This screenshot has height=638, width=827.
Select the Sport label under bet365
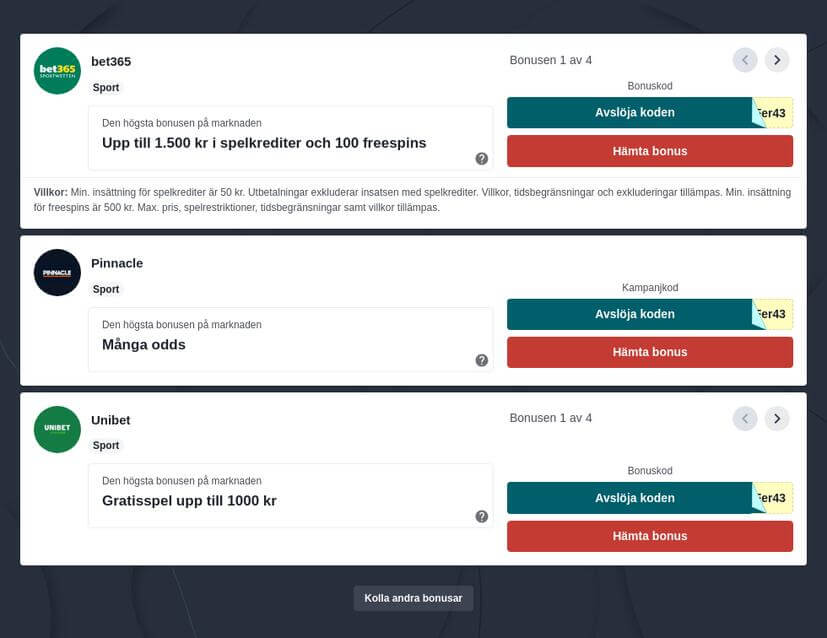(105, 88)
